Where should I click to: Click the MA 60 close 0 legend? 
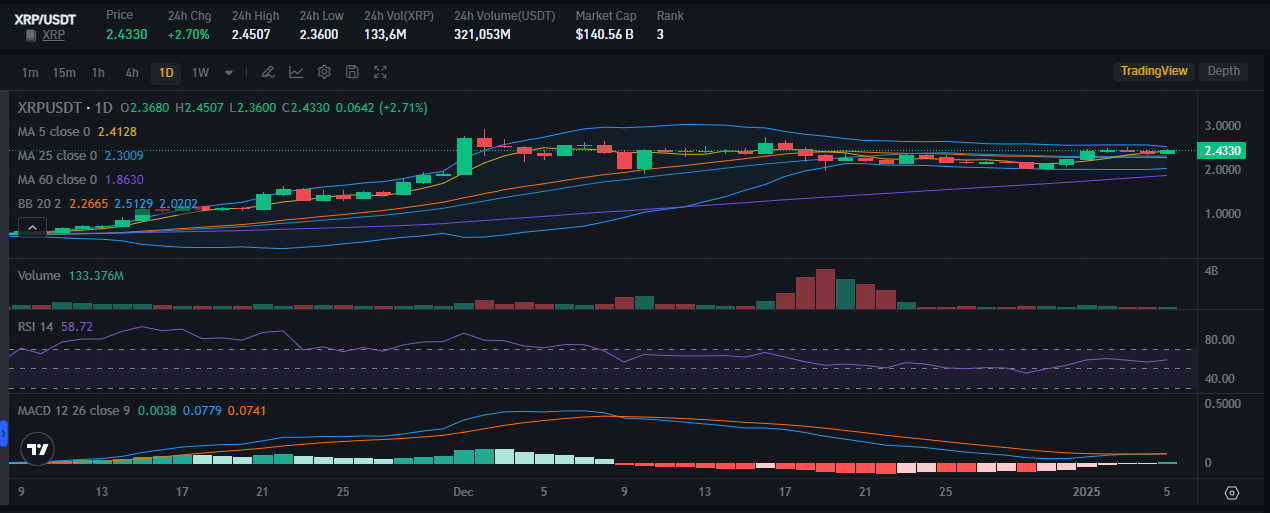click(58, 180)
